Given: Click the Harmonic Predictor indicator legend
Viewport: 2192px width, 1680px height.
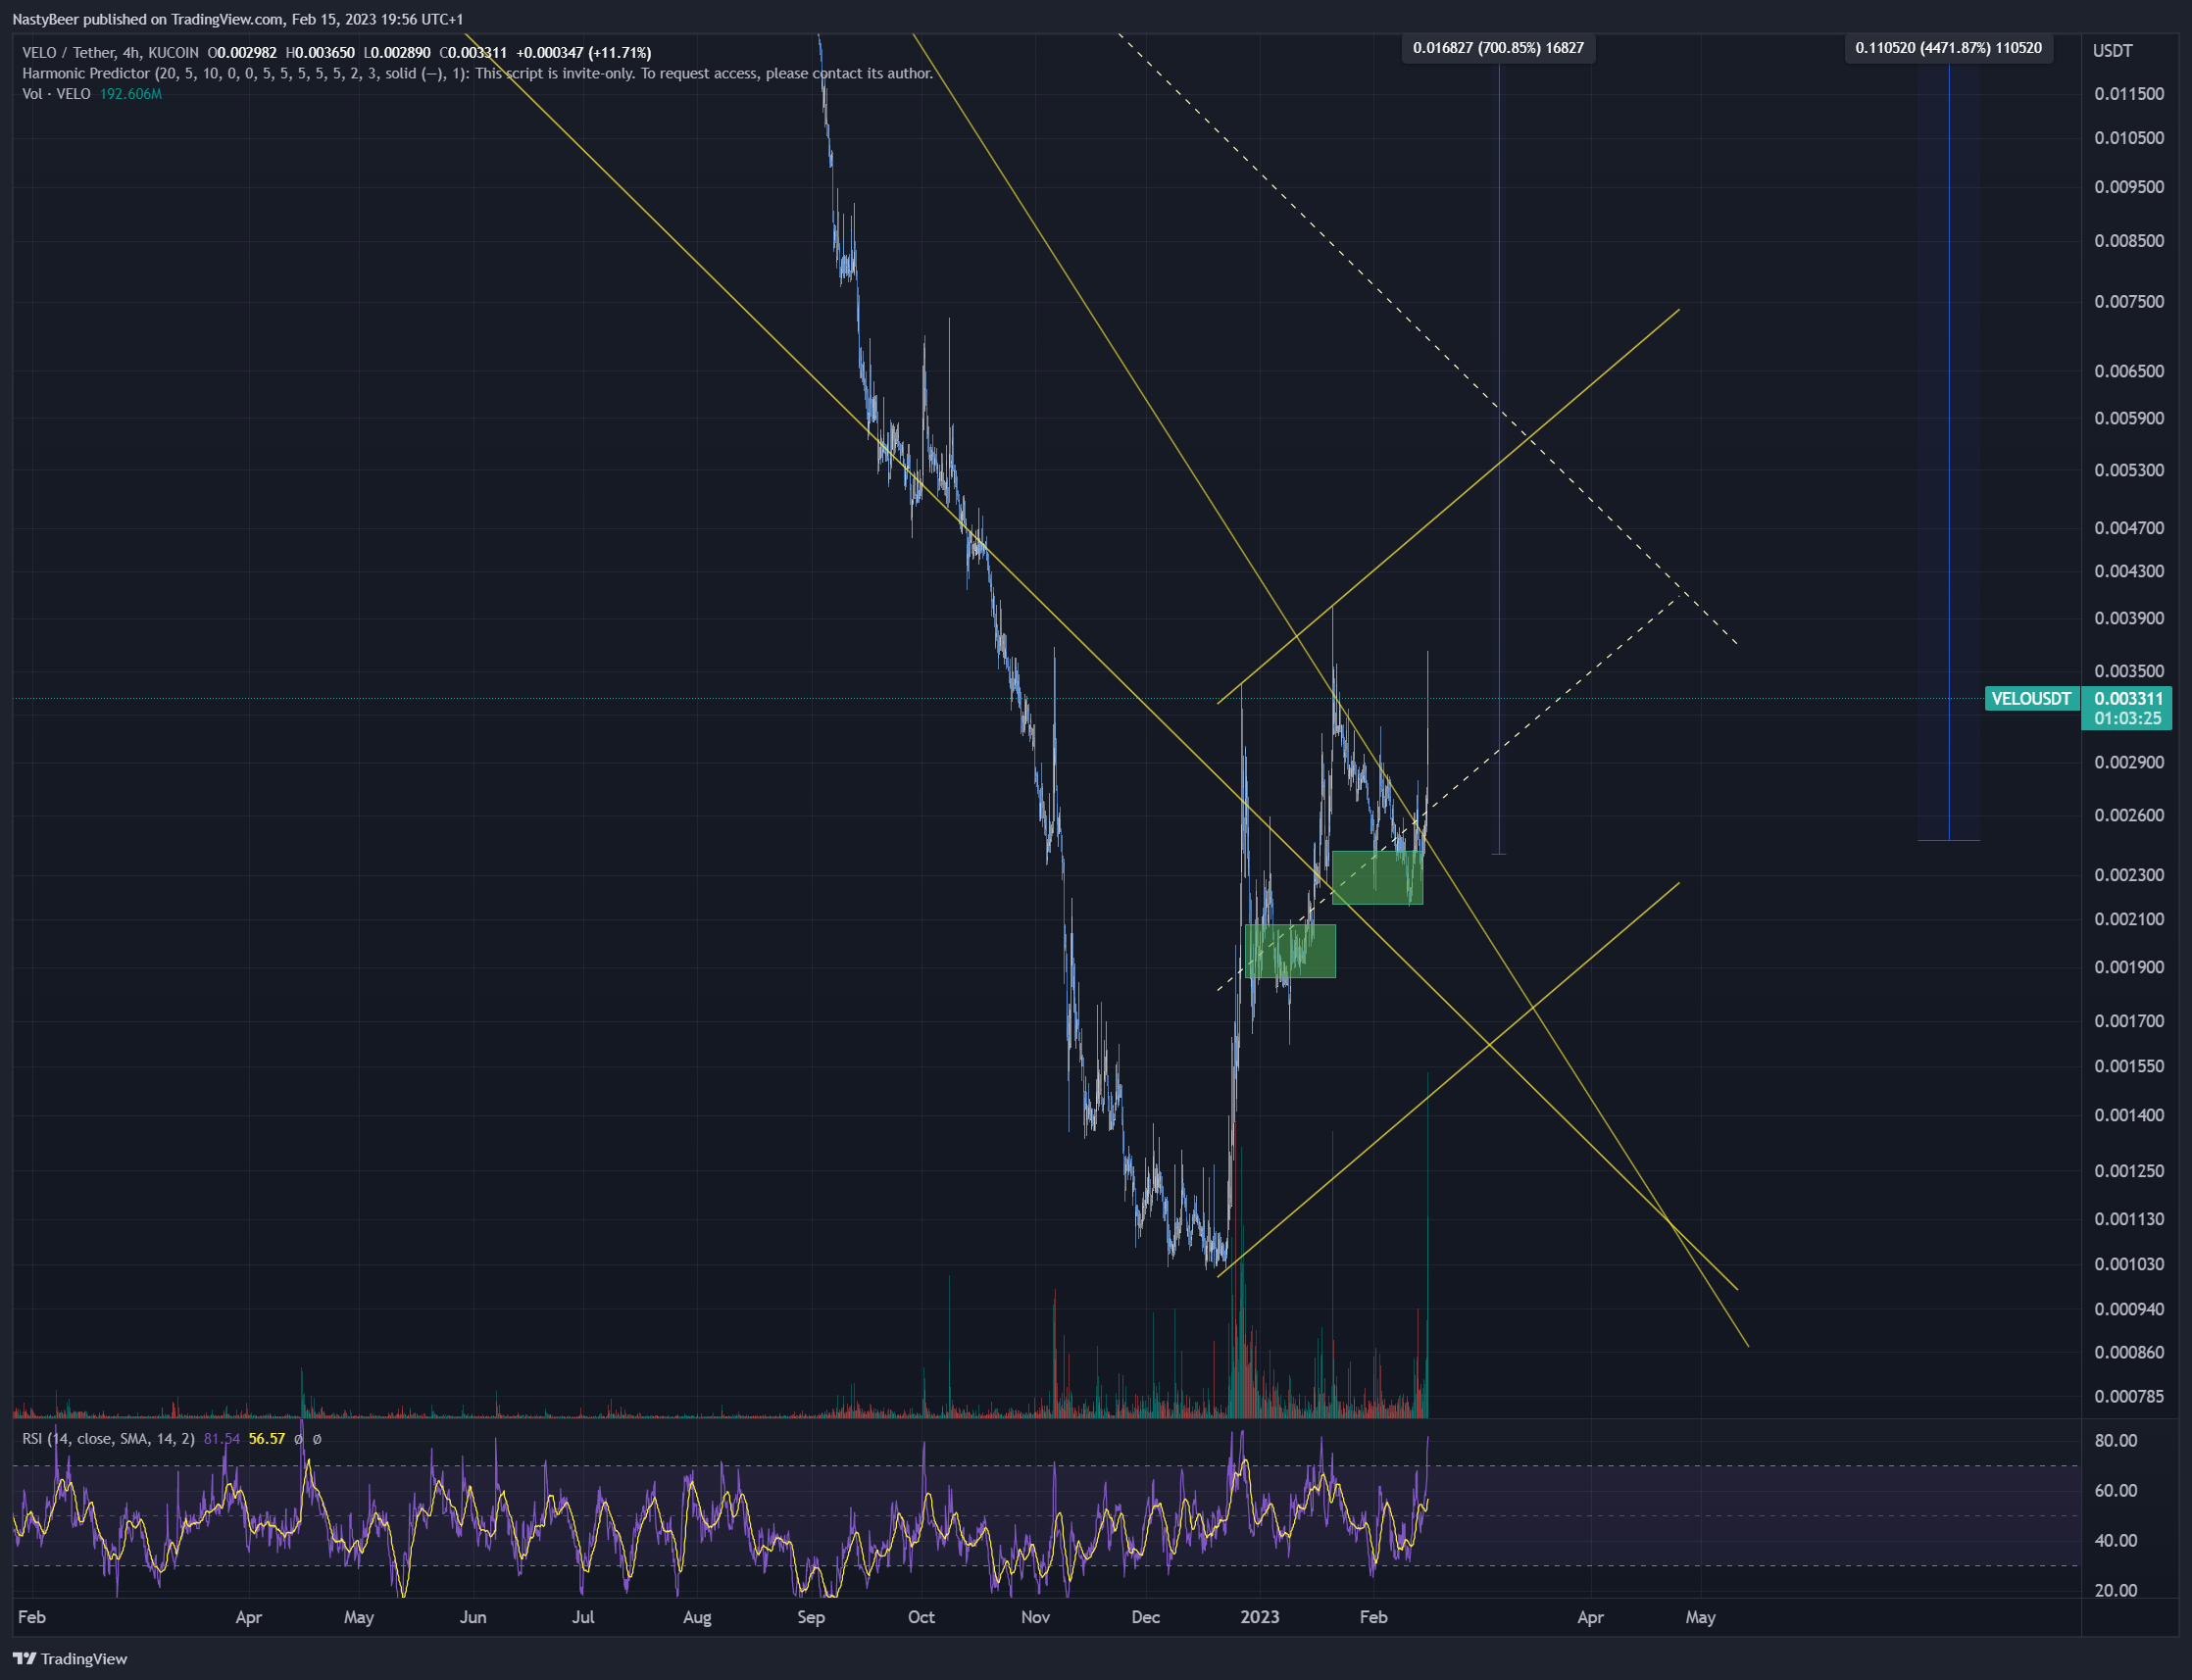Looking at the screenshot, I should [x=477, y=73].
